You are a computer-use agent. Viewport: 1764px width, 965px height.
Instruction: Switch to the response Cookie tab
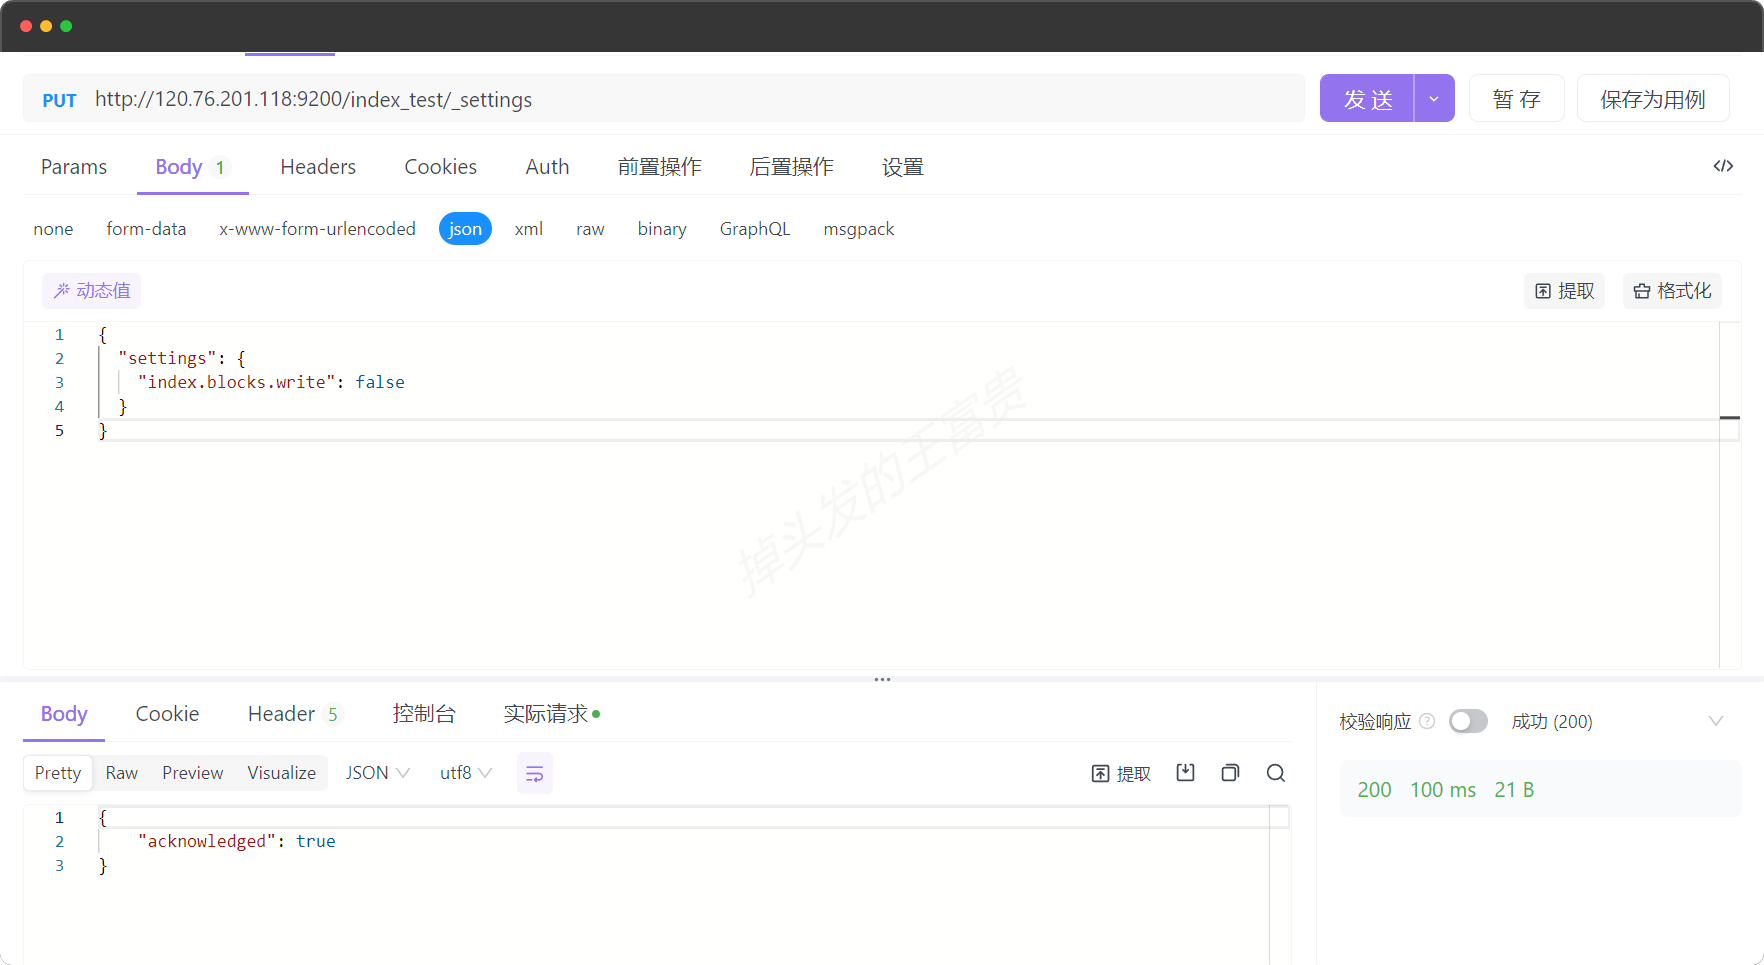click(167, 714)
